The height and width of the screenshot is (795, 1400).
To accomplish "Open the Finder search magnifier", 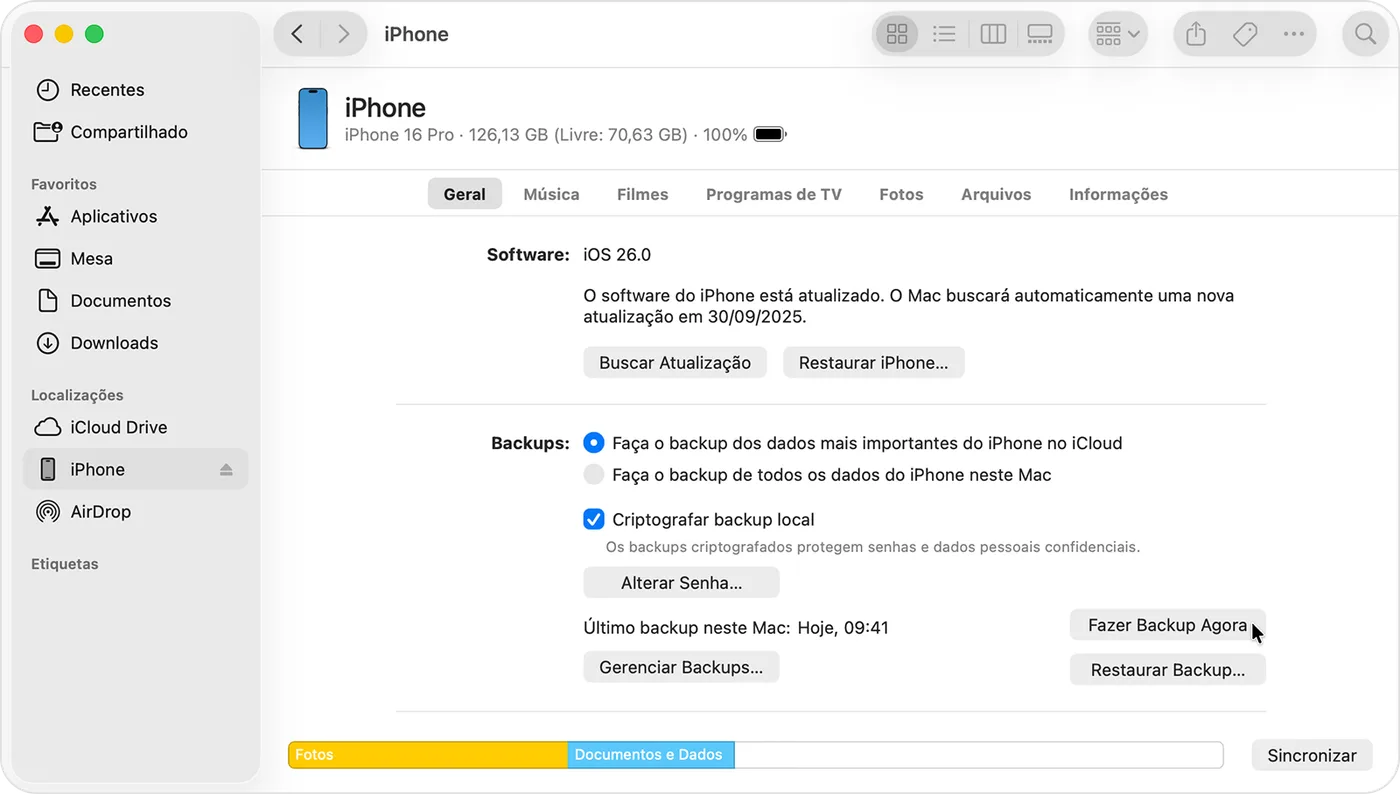I will coord(1365,34).
